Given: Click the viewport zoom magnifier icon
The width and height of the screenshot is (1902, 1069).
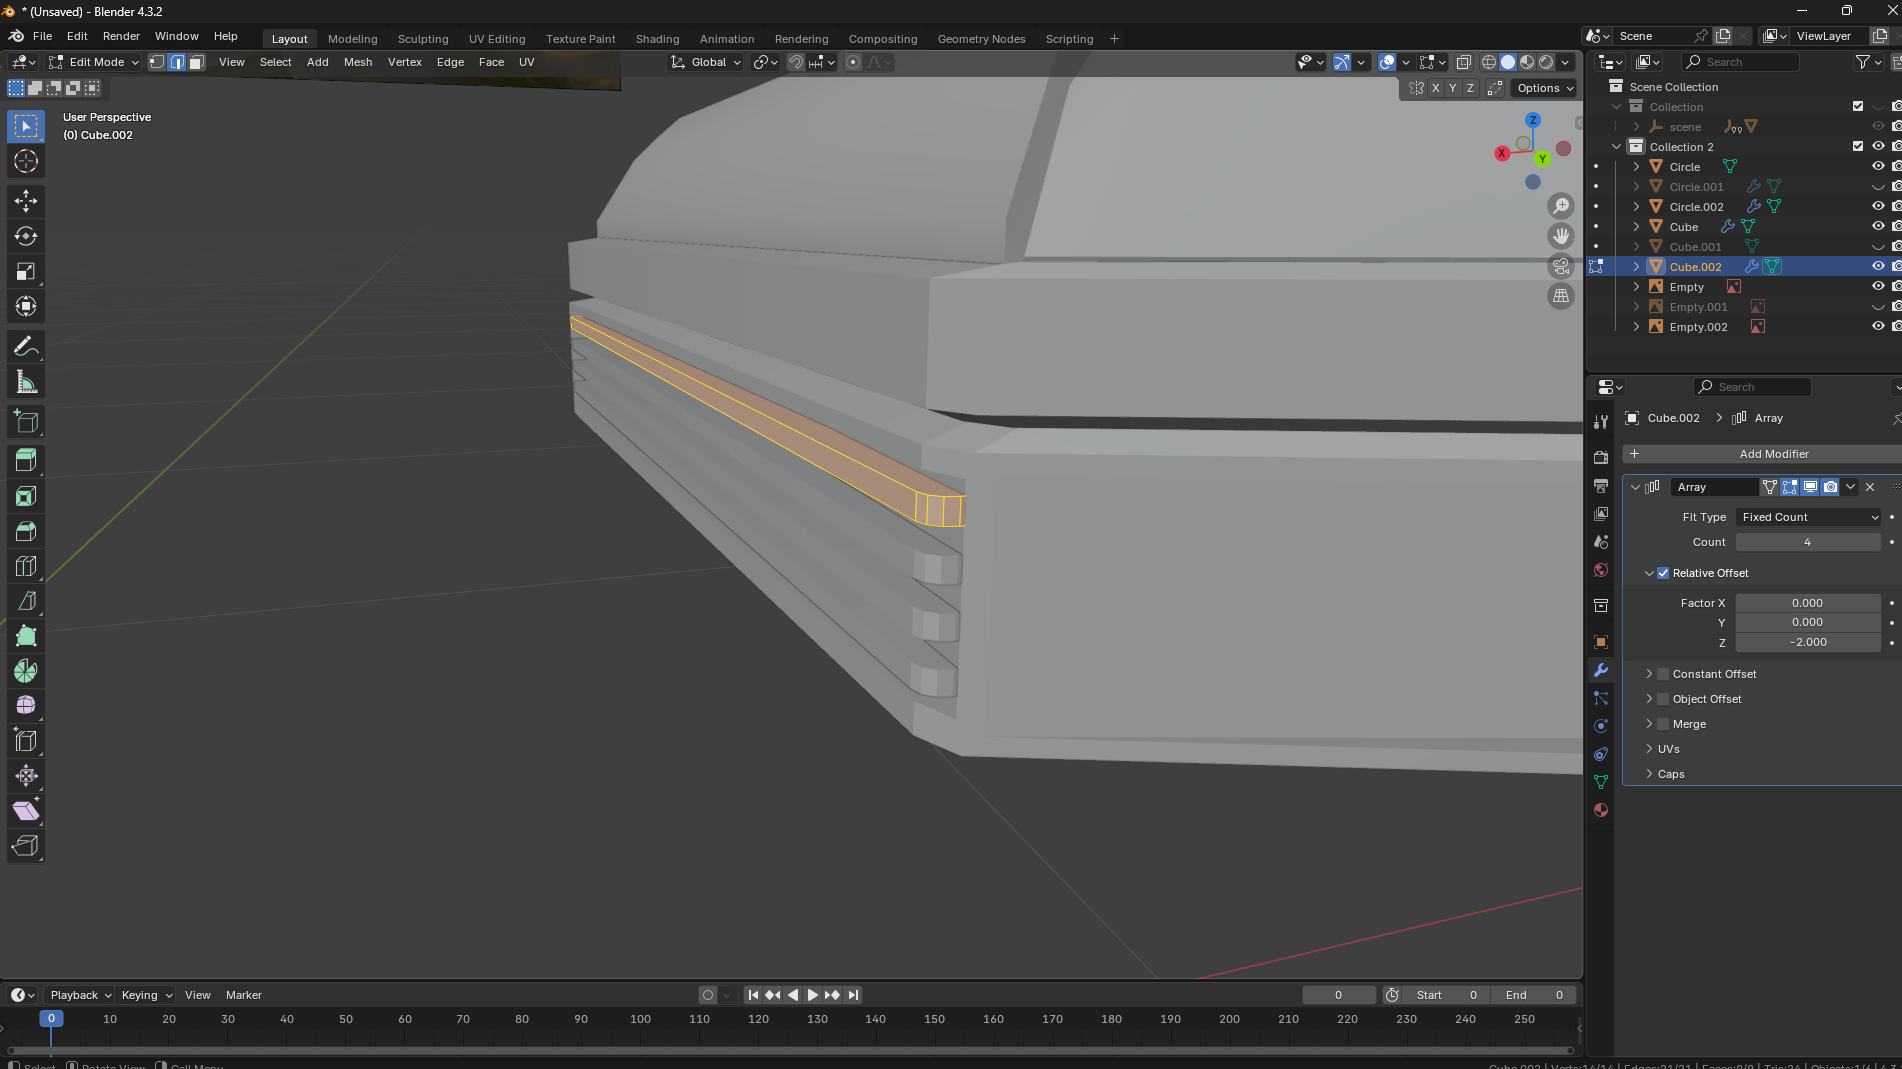Looking at the screenshot, I should [x=1561, y=206].
